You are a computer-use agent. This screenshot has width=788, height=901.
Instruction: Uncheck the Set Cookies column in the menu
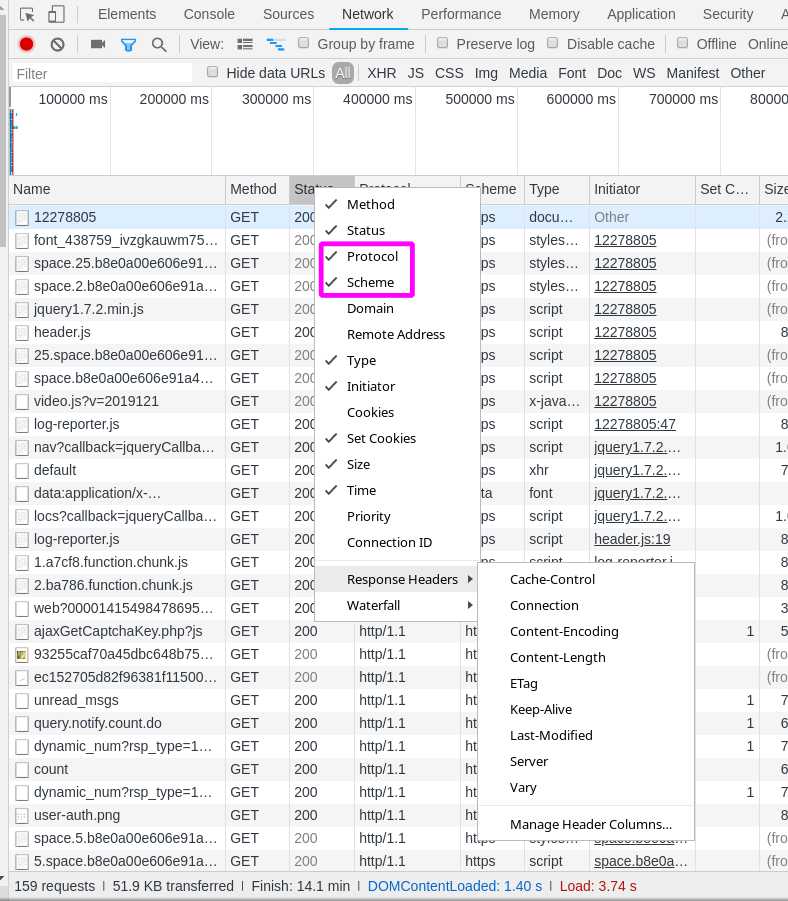pyautogui.click(x=398, y=438)
